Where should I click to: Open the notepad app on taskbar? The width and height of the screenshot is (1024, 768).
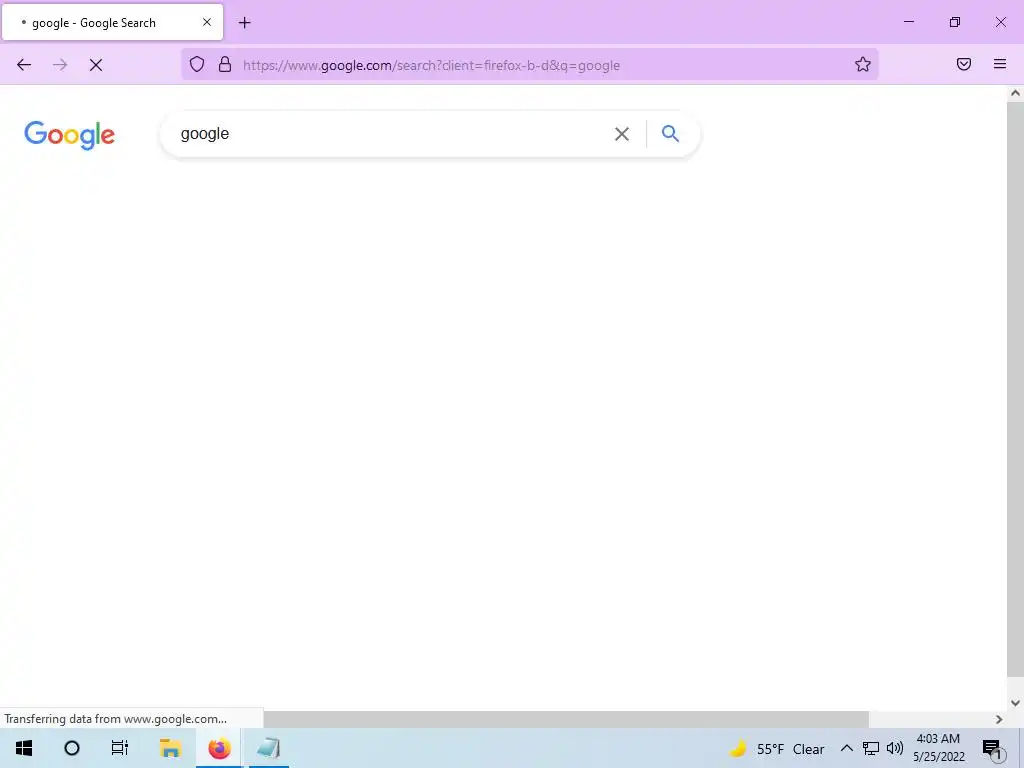click(x=268, y=748)
